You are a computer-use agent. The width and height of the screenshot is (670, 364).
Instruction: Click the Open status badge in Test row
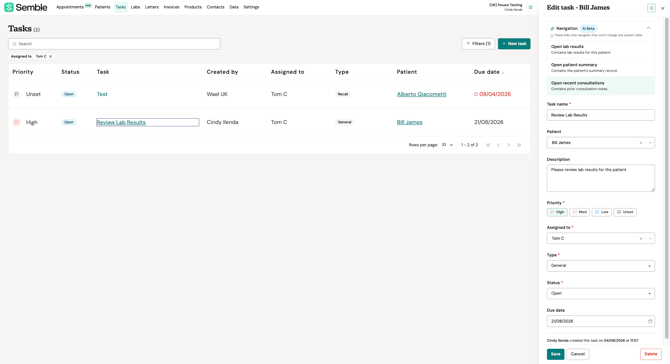click(x=69, y=94)
